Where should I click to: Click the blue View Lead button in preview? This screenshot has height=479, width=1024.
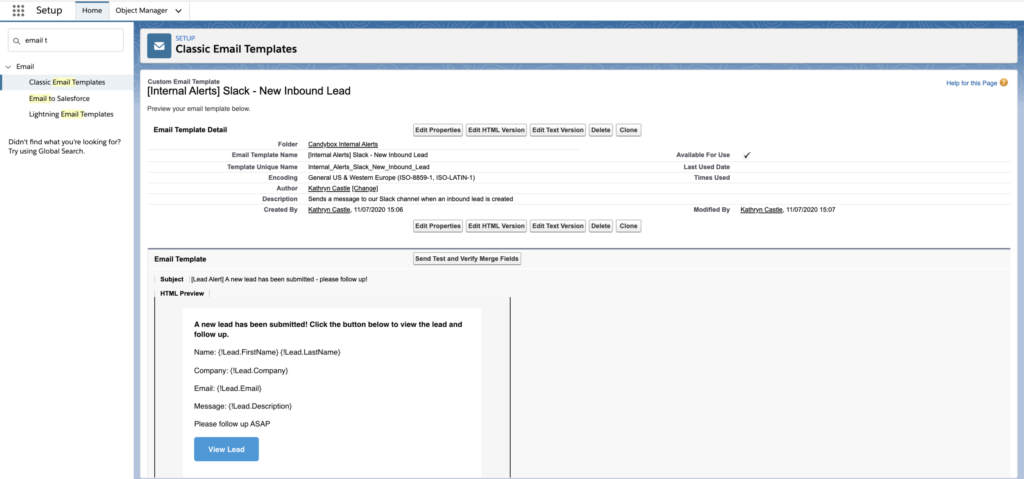click(226, 450)
